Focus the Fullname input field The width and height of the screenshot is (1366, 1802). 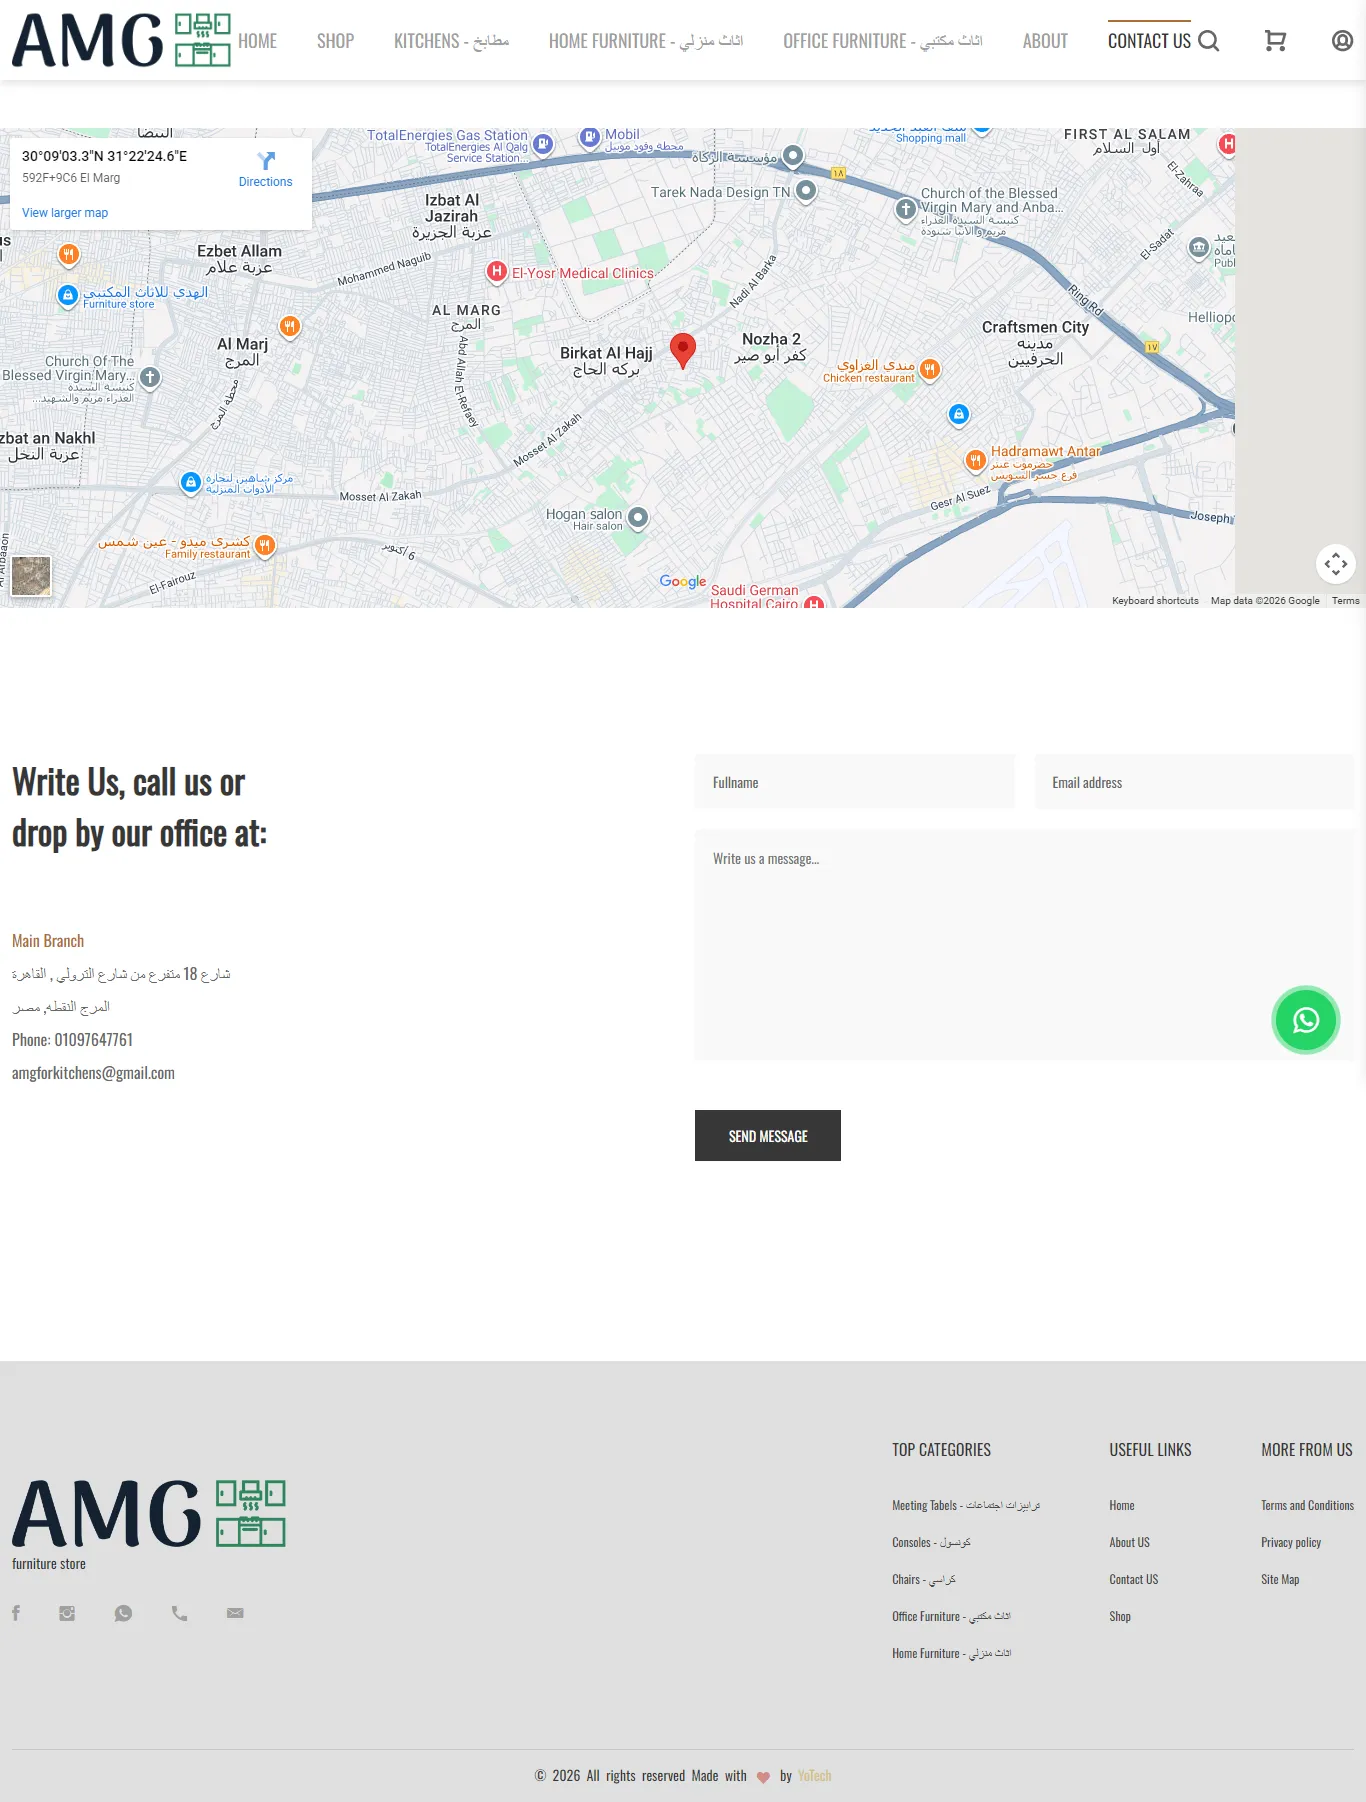click(854, 782)
